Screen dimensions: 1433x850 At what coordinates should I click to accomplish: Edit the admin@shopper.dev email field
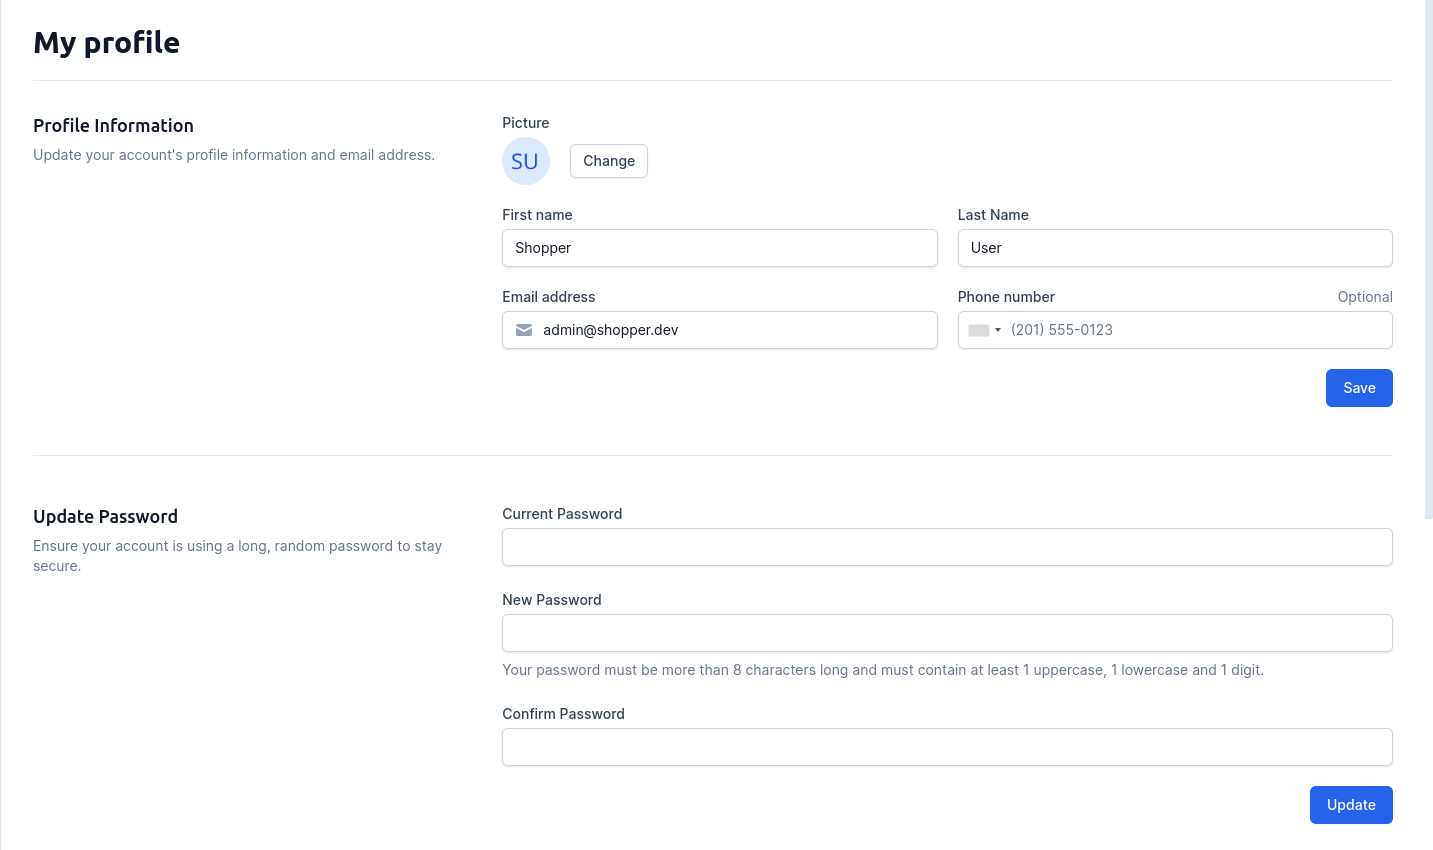click(735, 330)
